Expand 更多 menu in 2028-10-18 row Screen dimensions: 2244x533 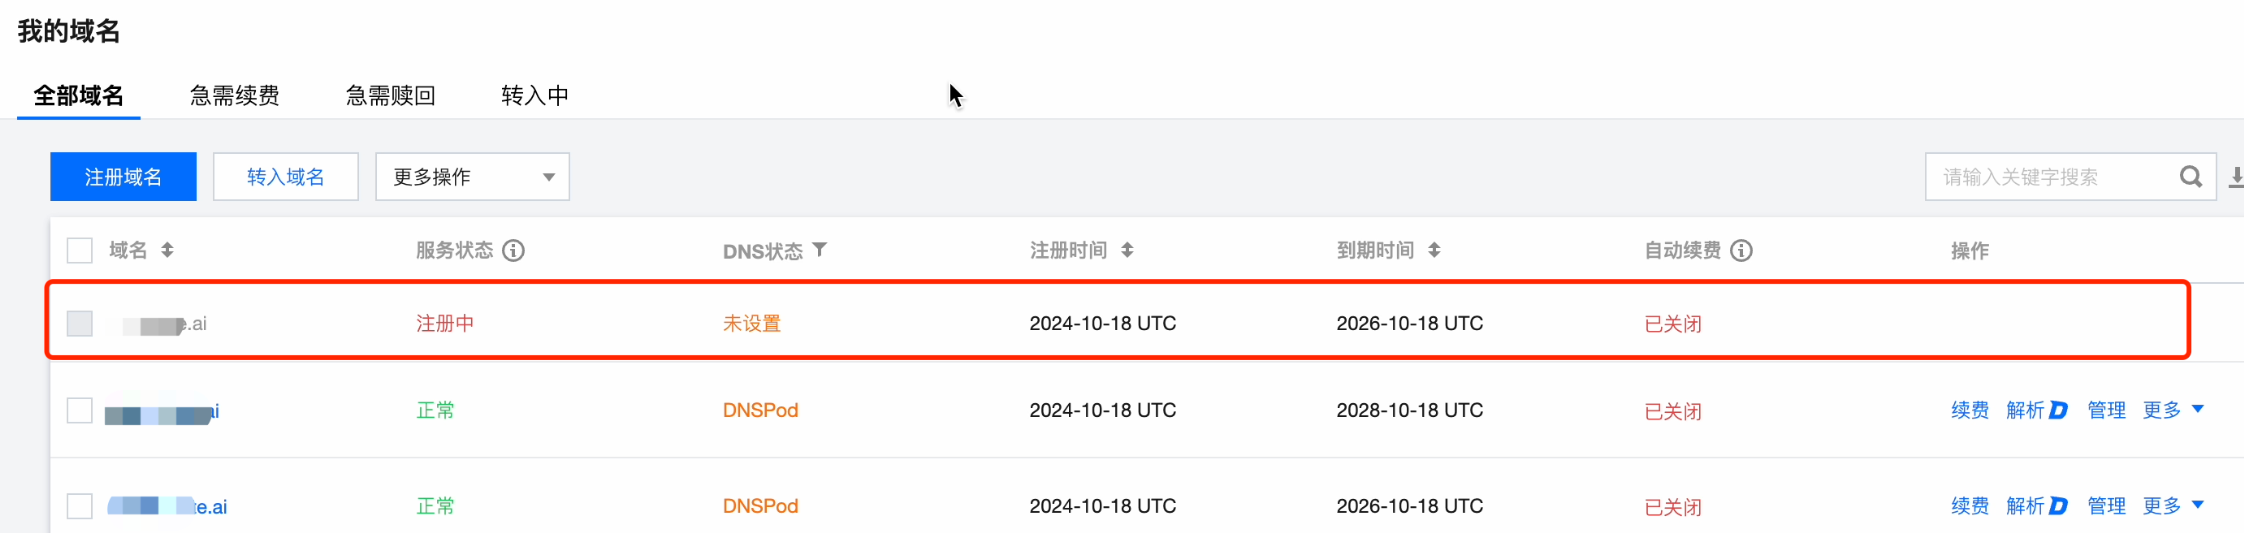point(2173,410)
